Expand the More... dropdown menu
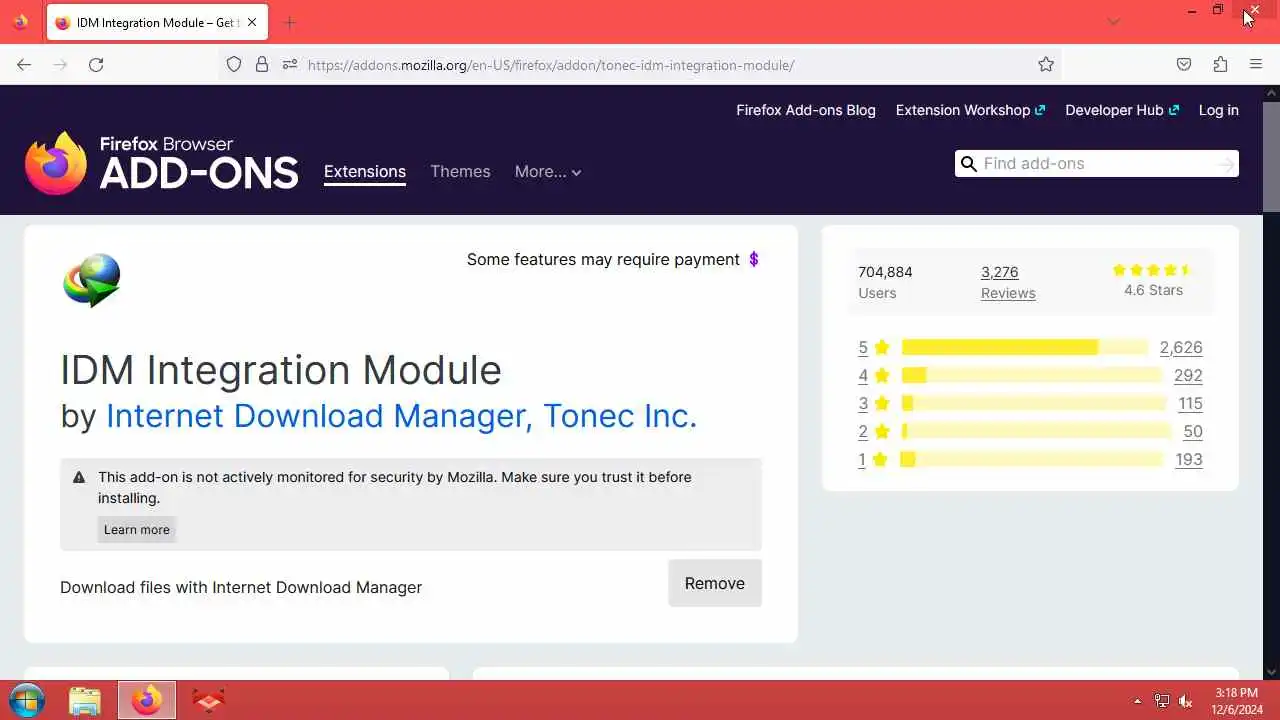The width and height of the screenshot is (1280, 720). click(x=548, y=172)
